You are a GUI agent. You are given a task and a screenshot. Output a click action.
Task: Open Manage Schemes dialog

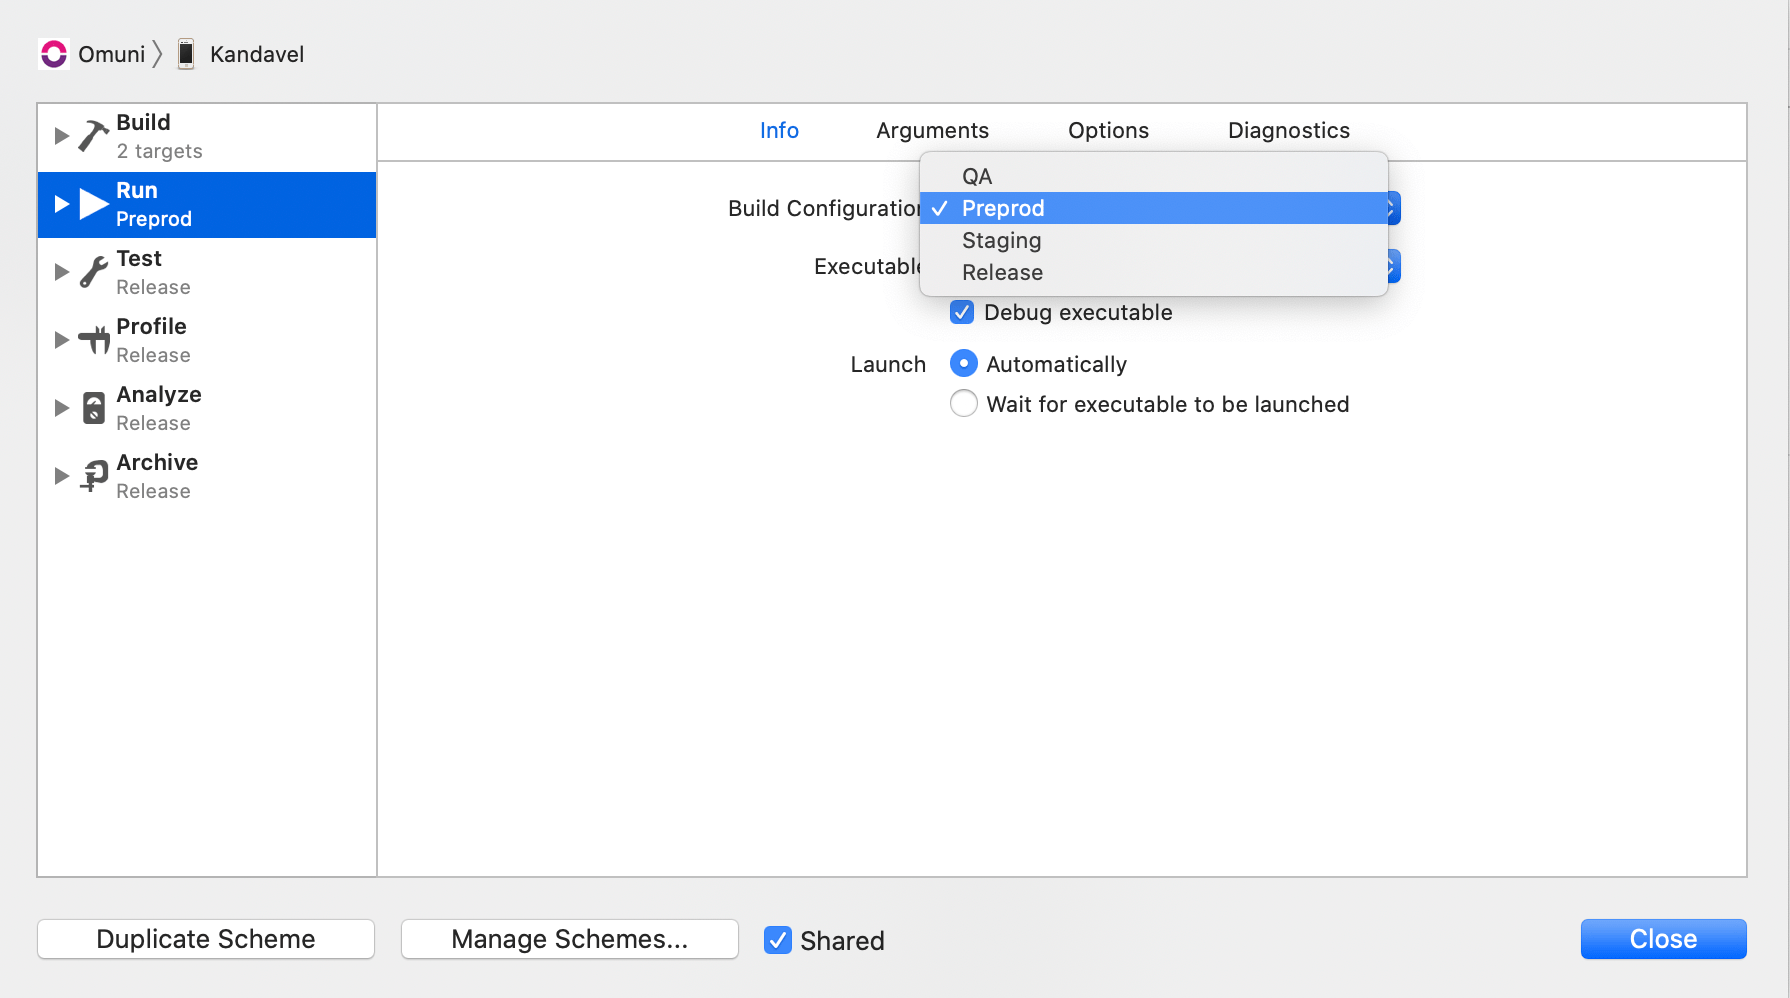569,939
